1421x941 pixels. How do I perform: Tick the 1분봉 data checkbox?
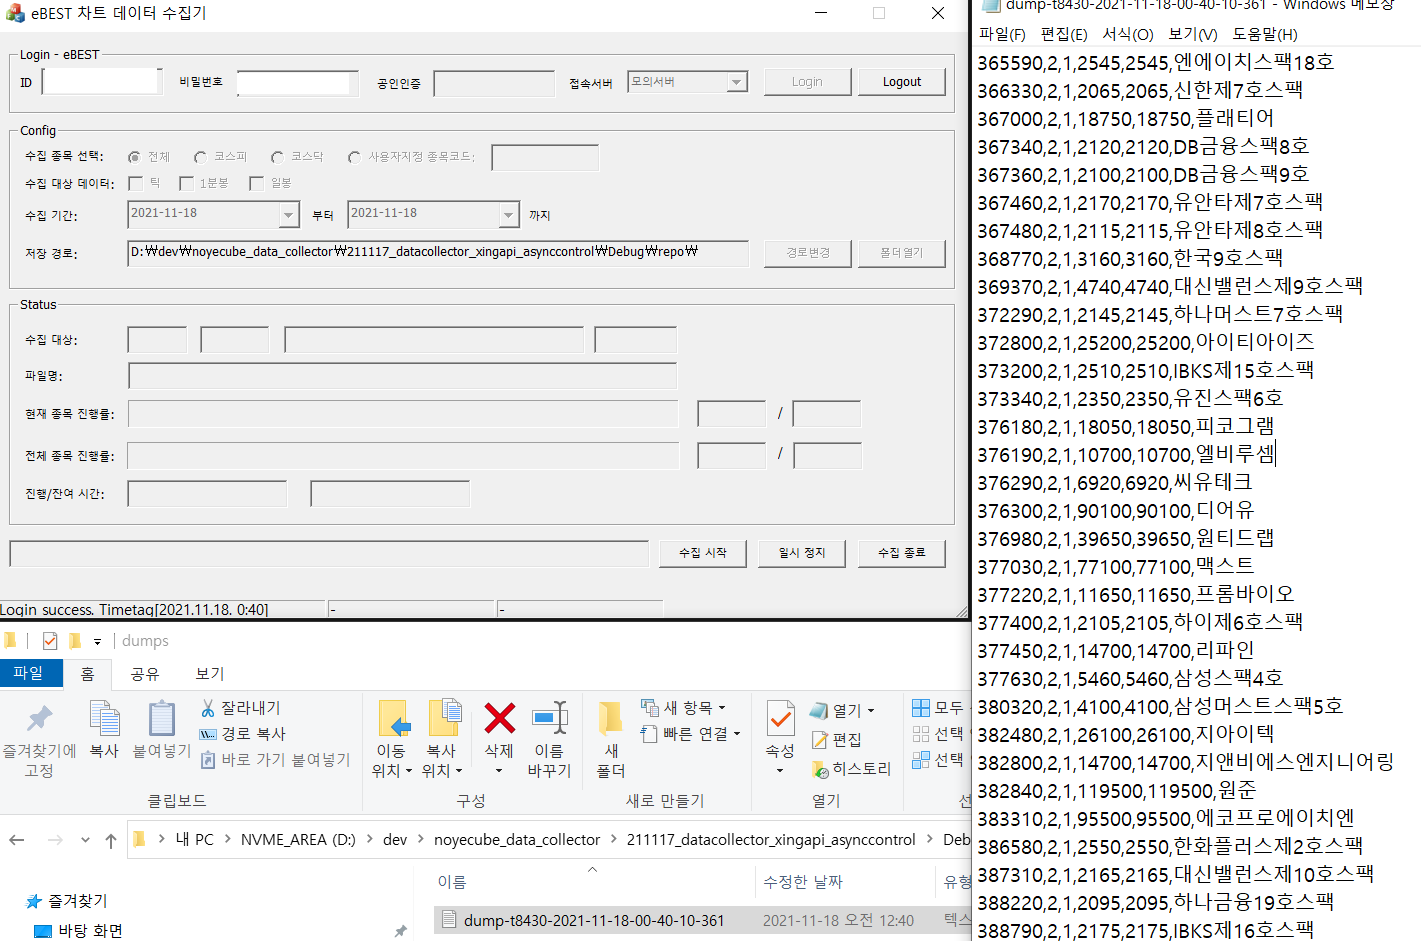pos(186,183)
